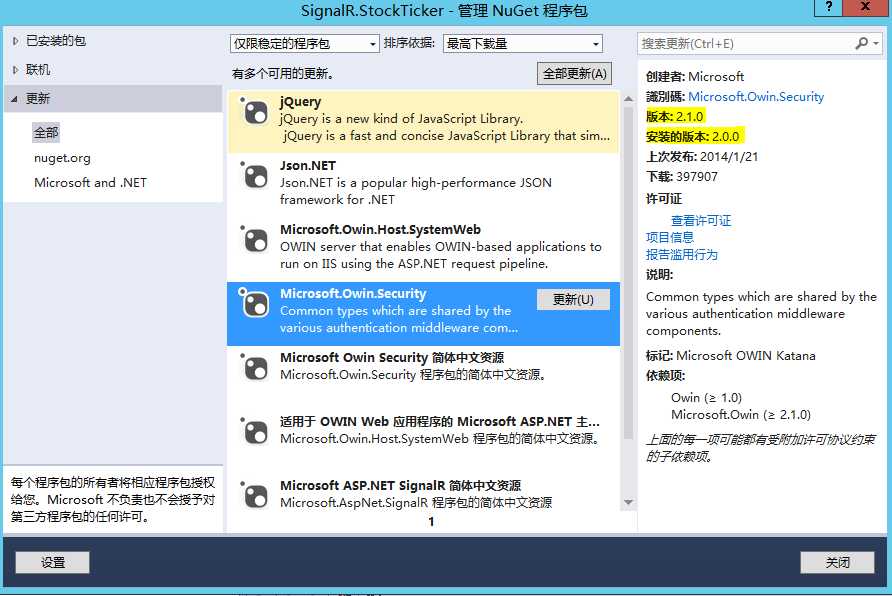892x596 pixels.
Task: Select the Json.NET package title
Action: coord(308,165)
